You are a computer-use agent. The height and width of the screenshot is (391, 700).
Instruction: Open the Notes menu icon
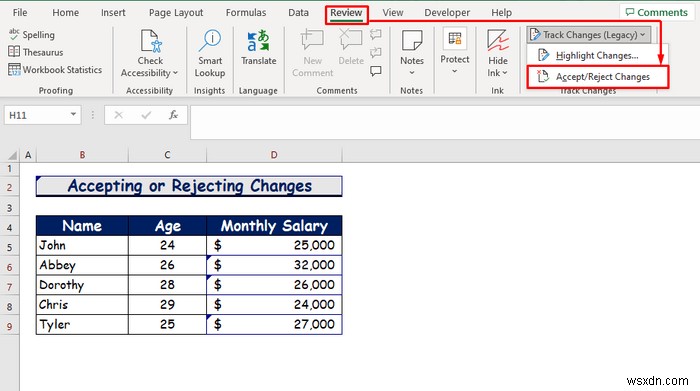pos(412,41)
